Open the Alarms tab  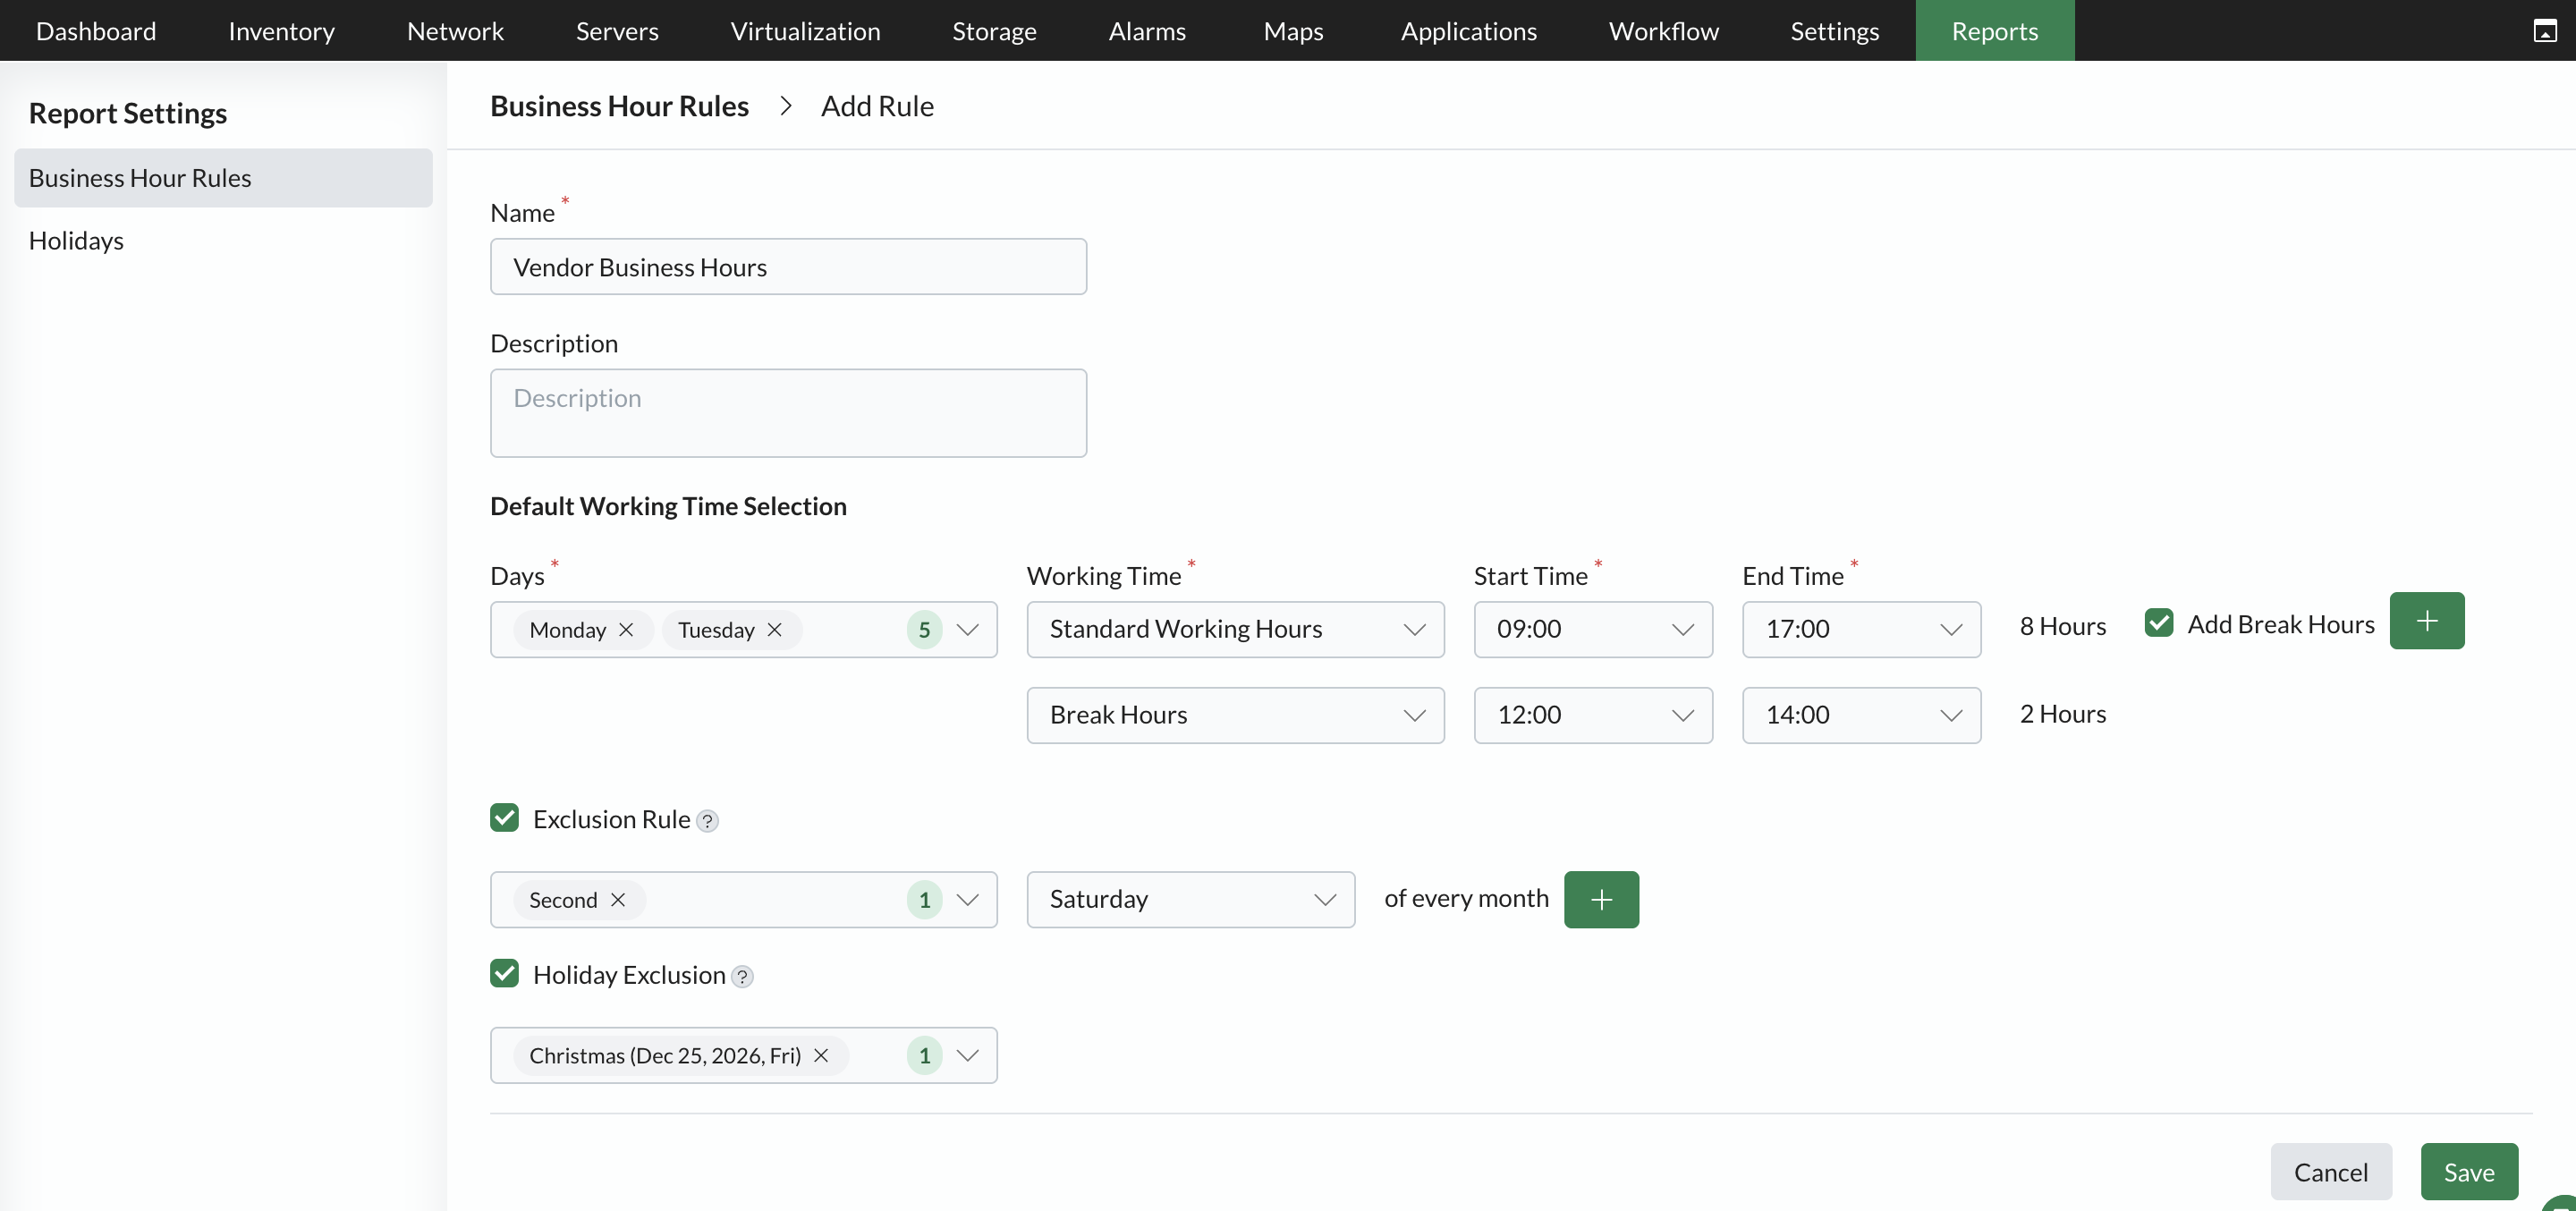pos(1147,31)
